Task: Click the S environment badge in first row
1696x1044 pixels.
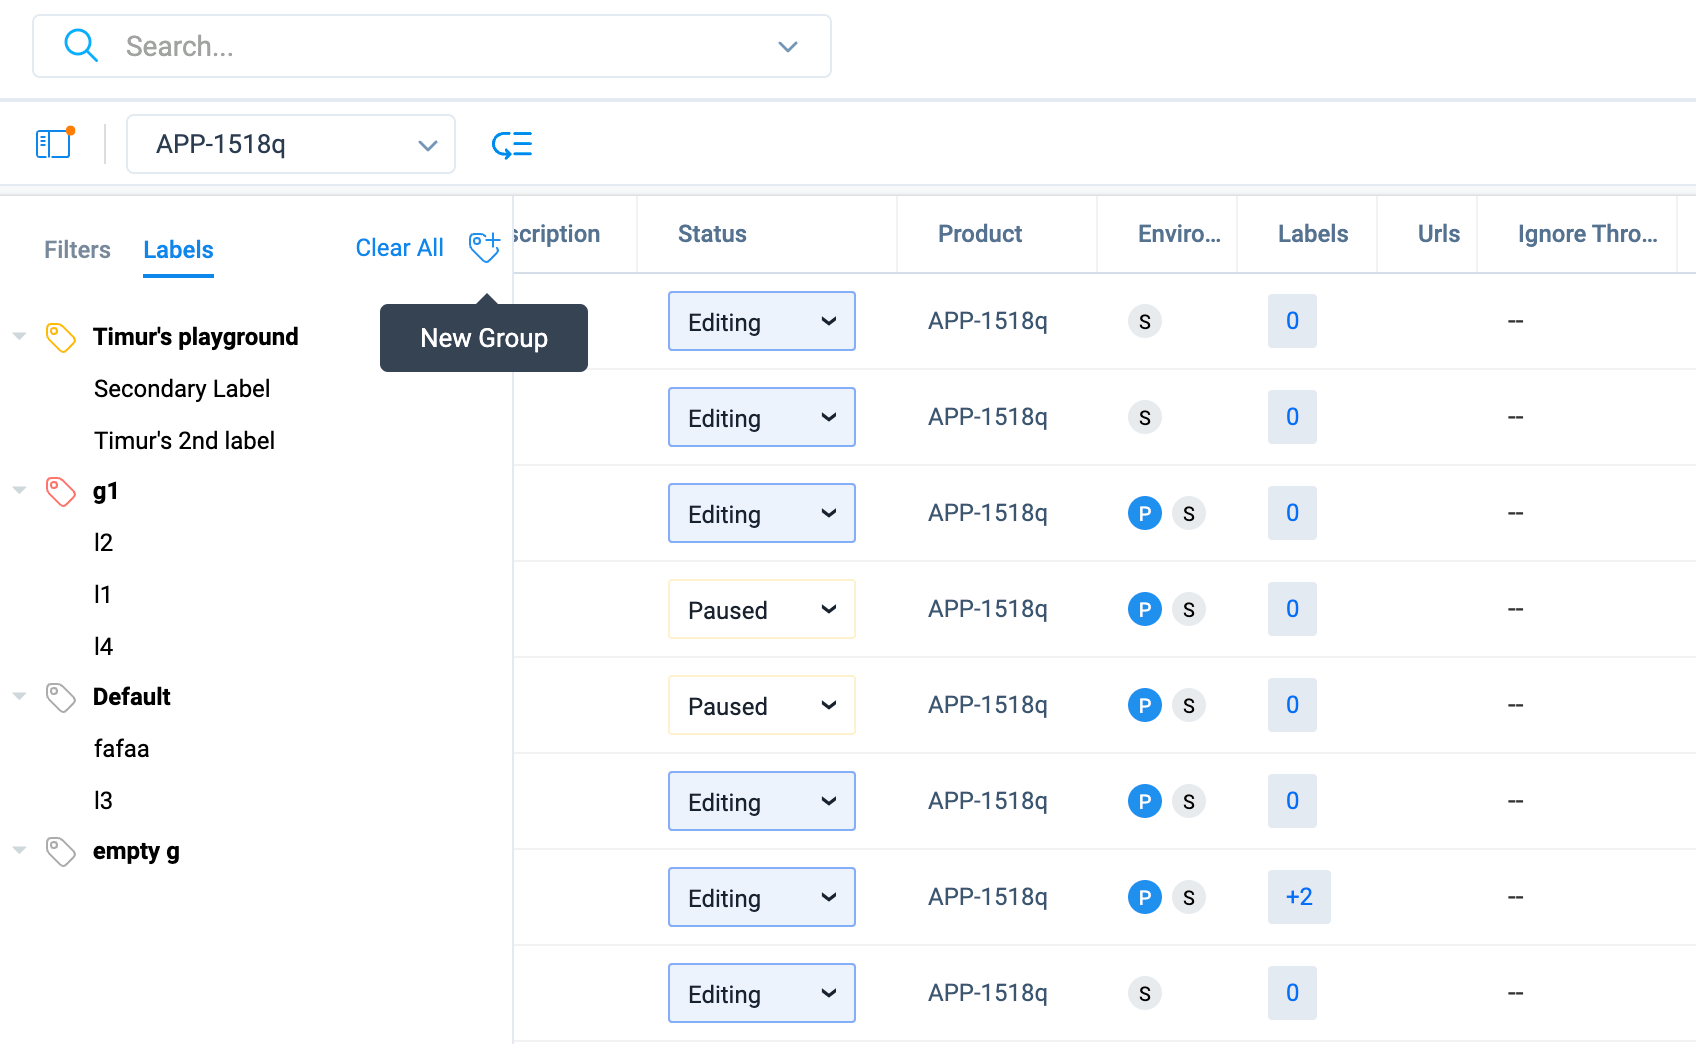Action: tap(1145, 321)
